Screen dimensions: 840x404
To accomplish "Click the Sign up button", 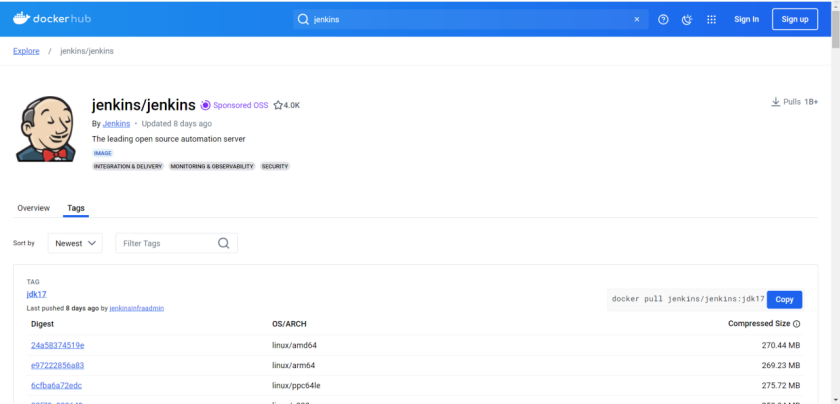I will (794, 19).
